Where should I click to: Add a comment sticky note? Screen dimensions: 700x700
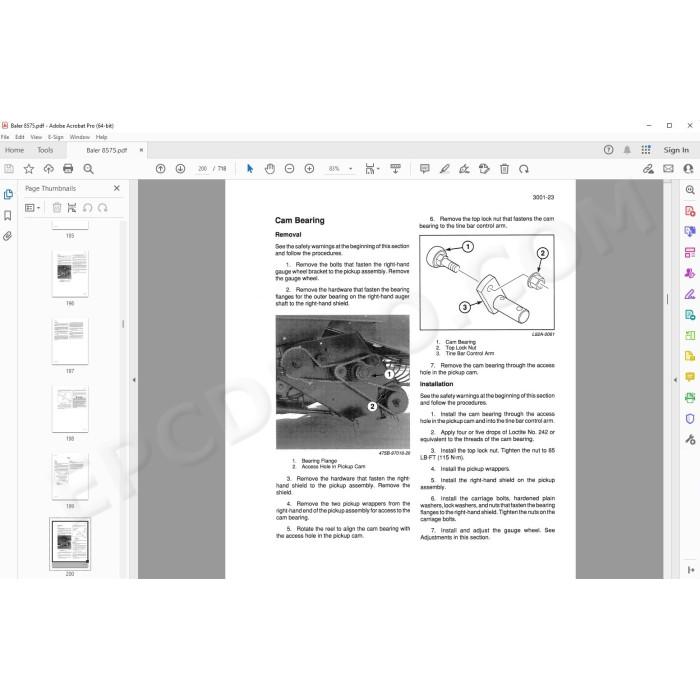click(425, 169)
